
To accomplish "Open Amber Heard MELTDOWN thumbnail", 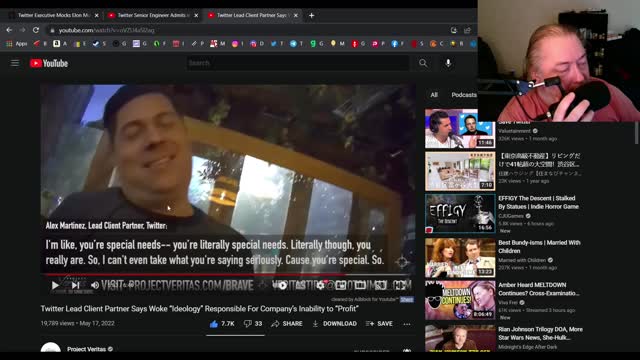I will (460, 300).
